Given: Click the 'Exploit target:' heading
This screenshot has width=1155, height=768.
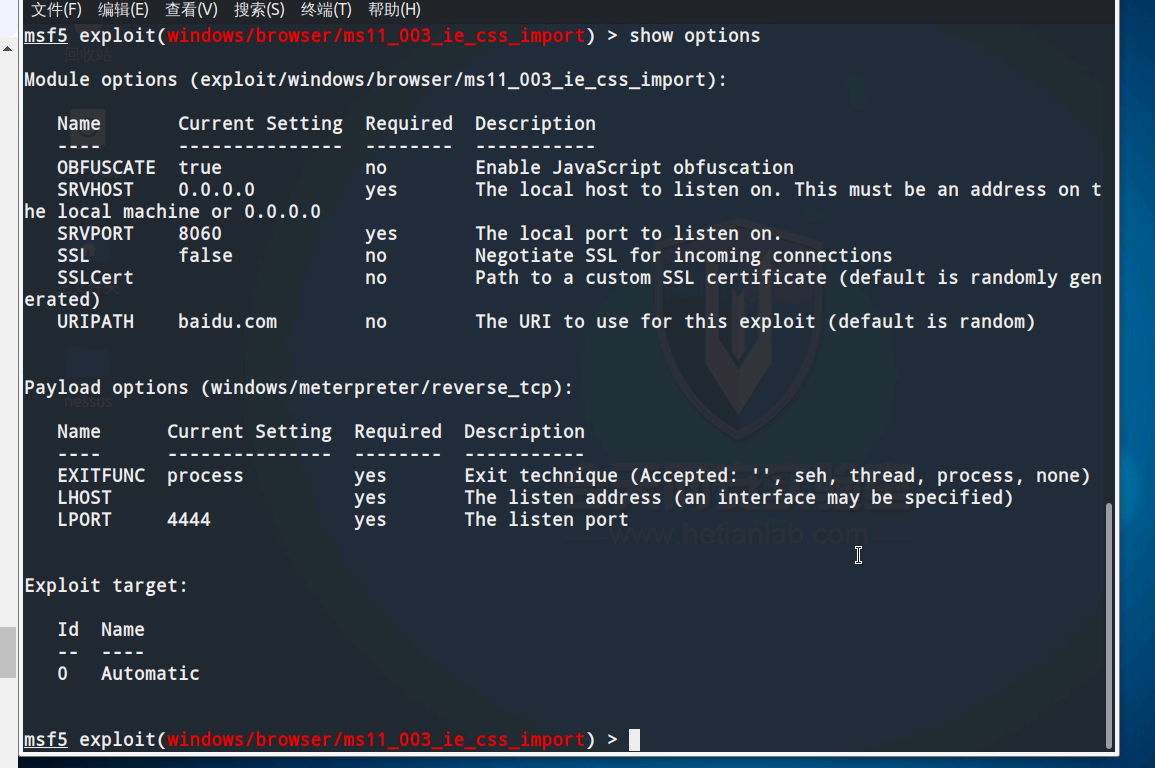Looking at the screenshot, I should tap(106, 586).
